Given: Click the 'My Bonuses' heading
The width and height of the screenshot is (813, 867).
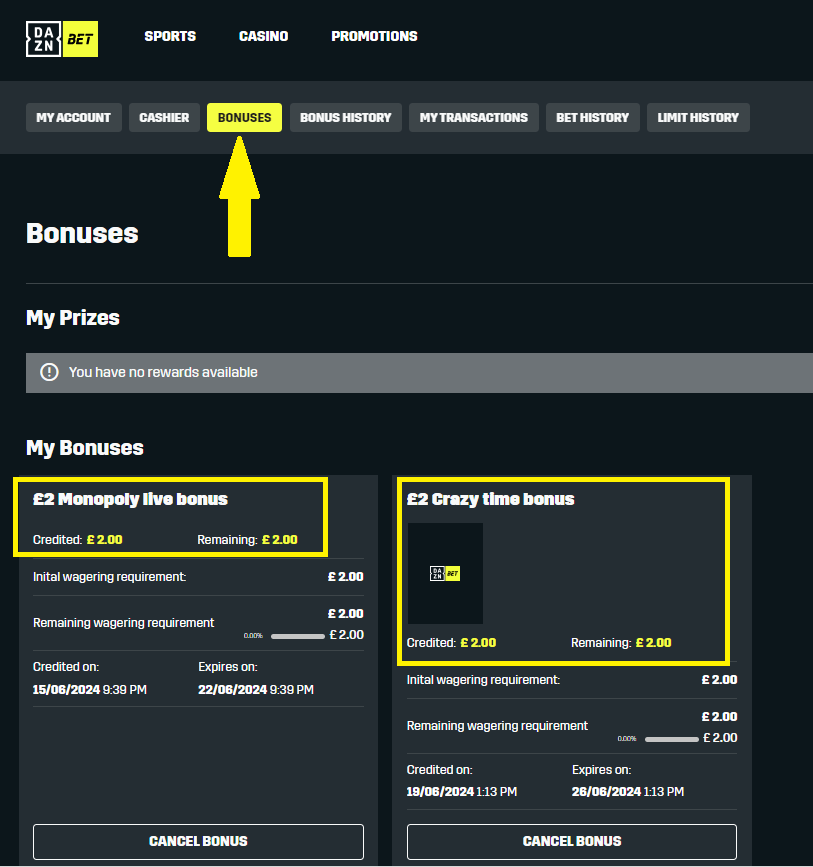Looking at the screenshot, I should click(85, 448).
